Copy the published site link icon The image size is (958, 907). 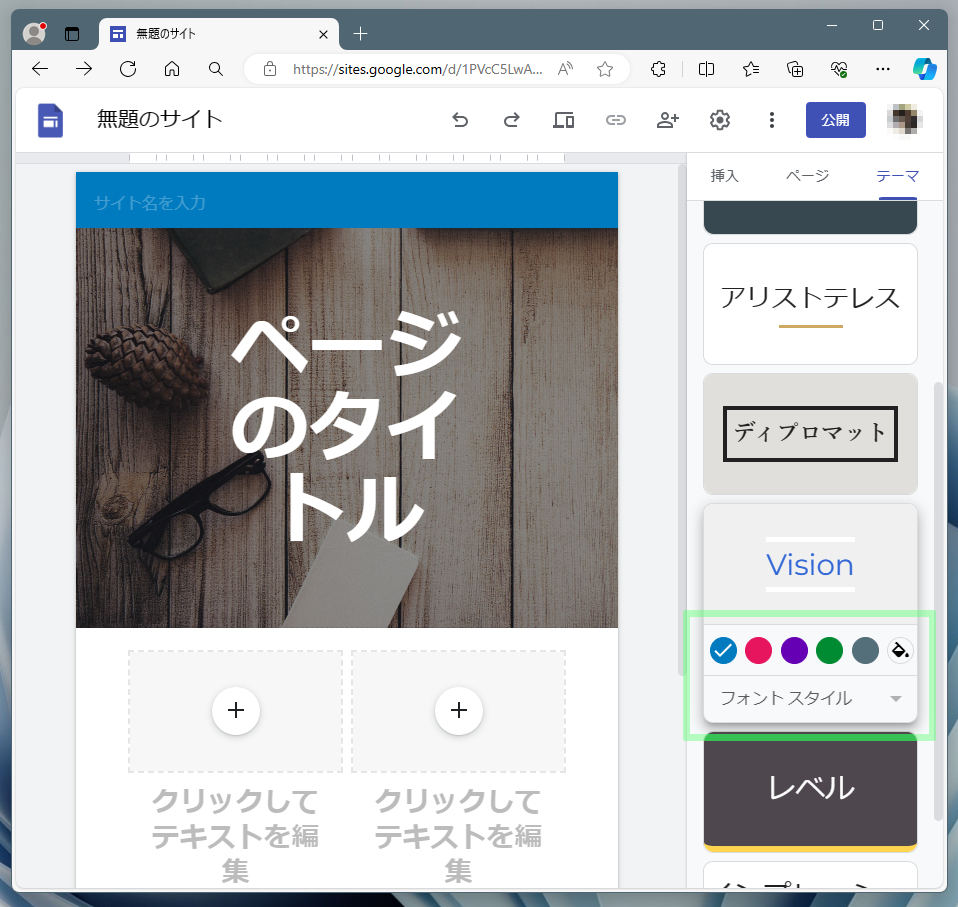(x=615, y=120)
